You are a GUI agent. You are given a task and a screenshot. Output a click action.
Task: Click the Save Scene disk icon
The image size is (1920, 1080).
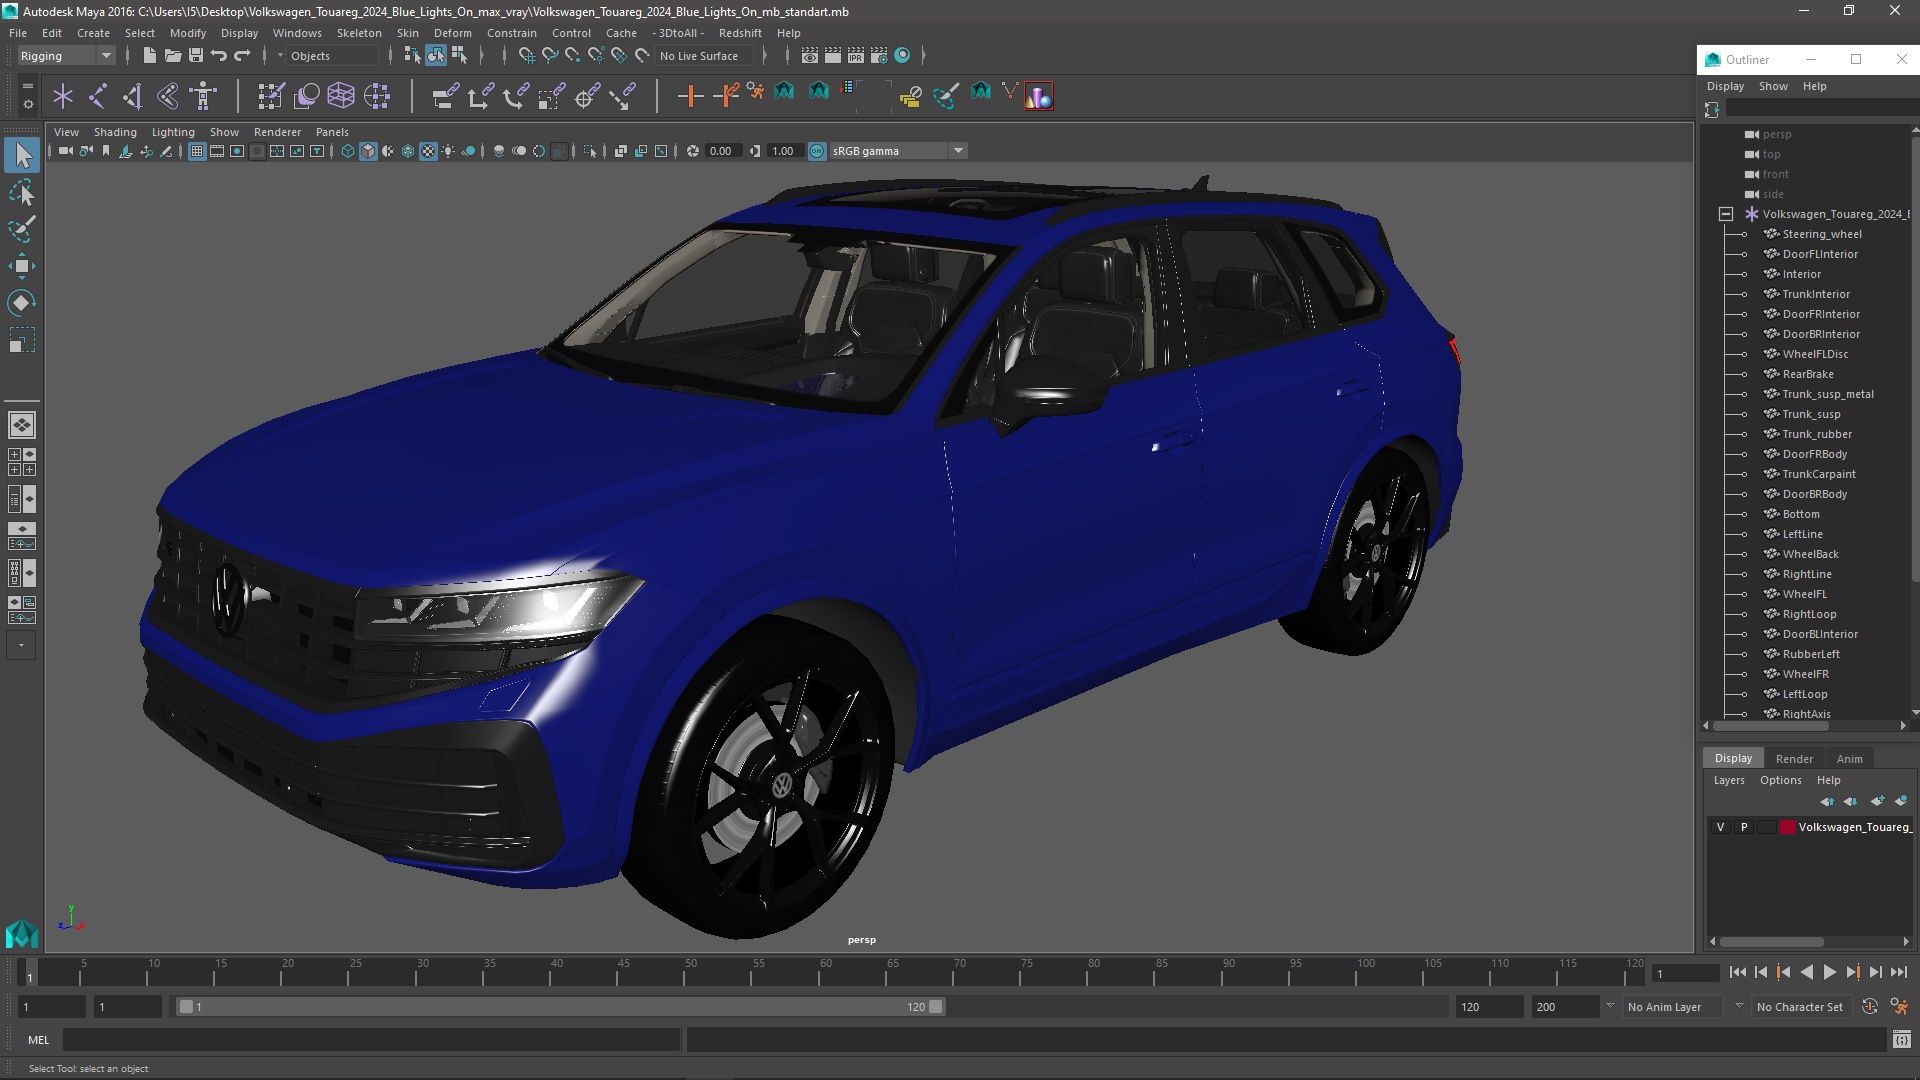tap(196, 56)
